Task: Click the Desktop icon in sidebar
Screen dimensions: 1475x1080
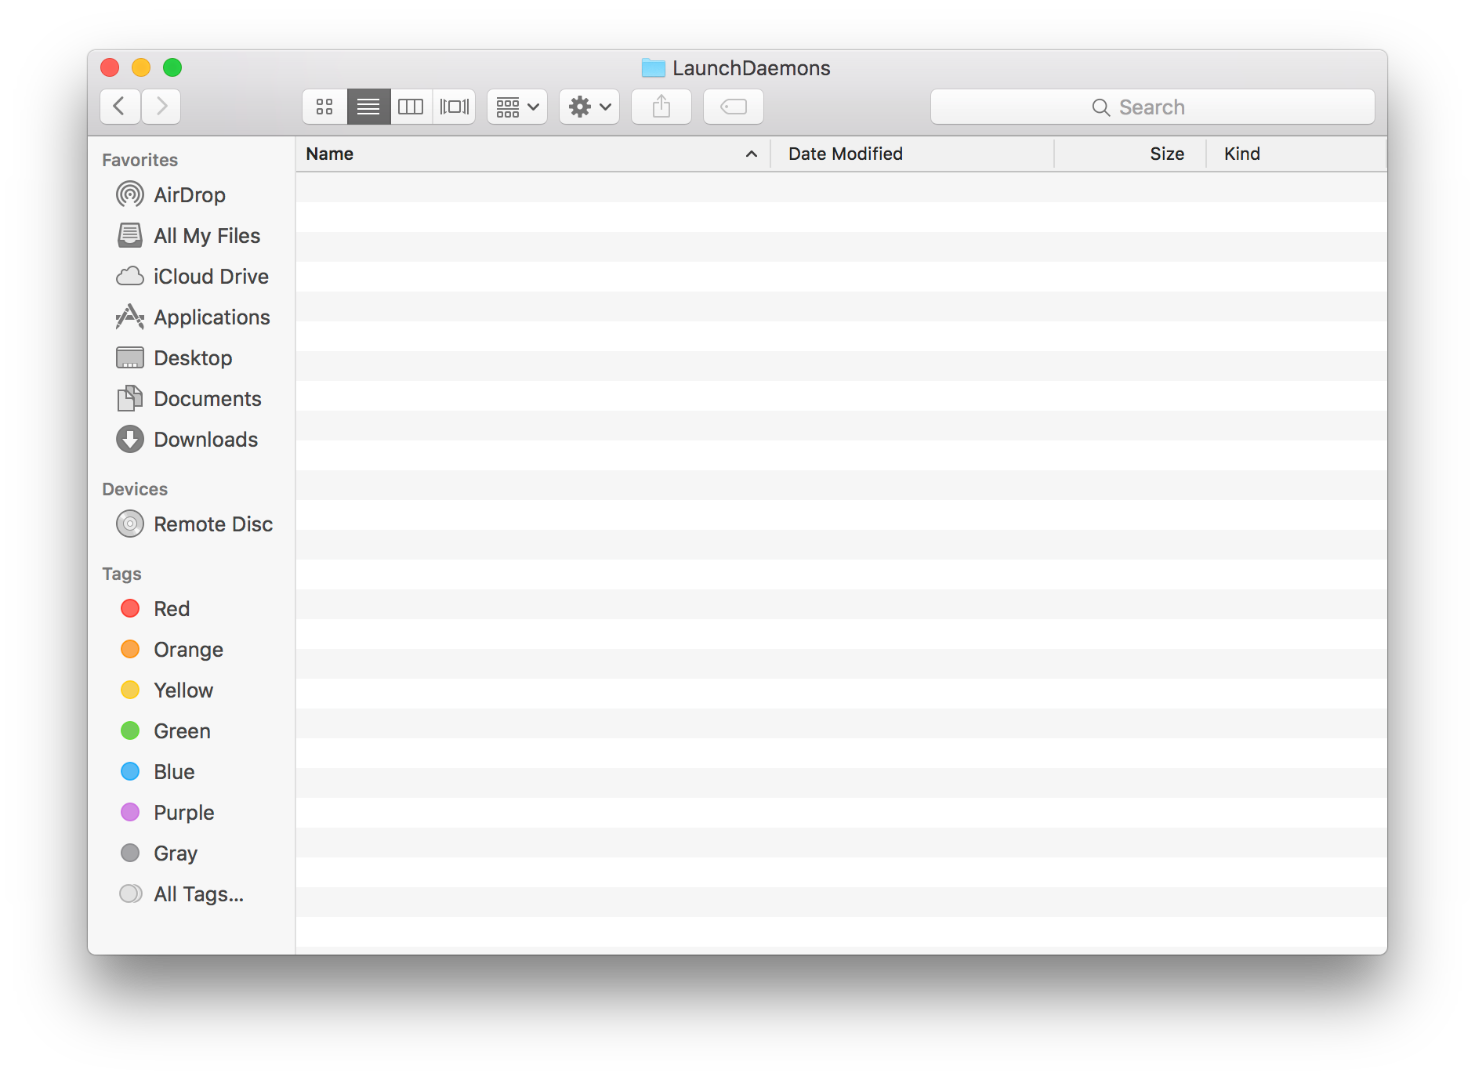Action: pos(130,358)
